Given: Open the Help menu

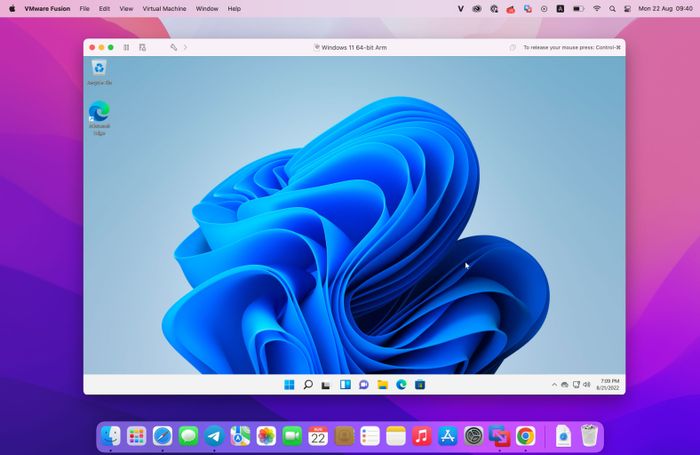Looking at the screenshot, I should point(234,8).
